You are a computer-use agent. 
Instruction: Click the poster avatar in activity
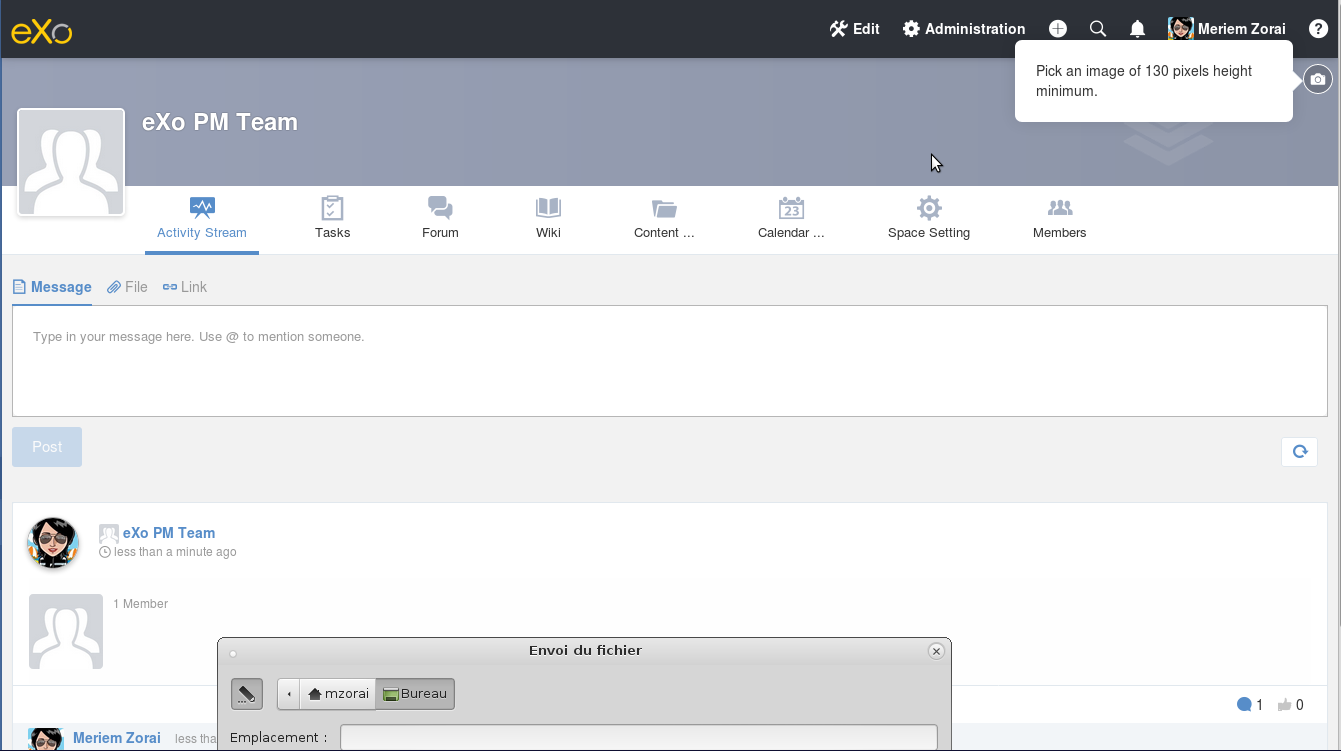(x=53, y=543)
